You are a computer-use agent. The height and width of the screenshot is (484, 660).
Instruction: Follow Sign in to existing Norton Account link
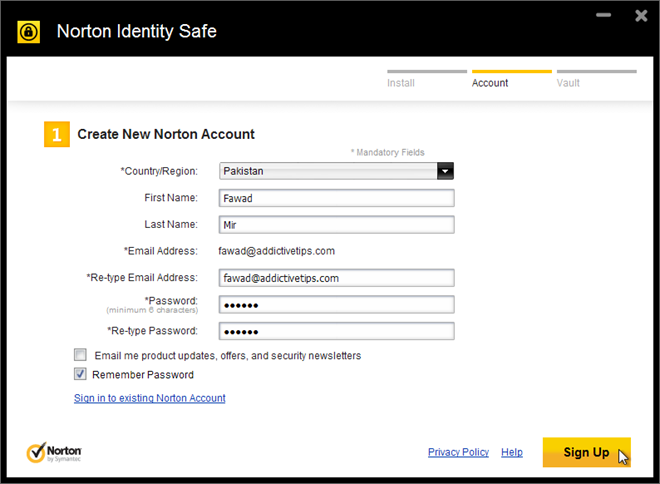[x=149, y=398]
